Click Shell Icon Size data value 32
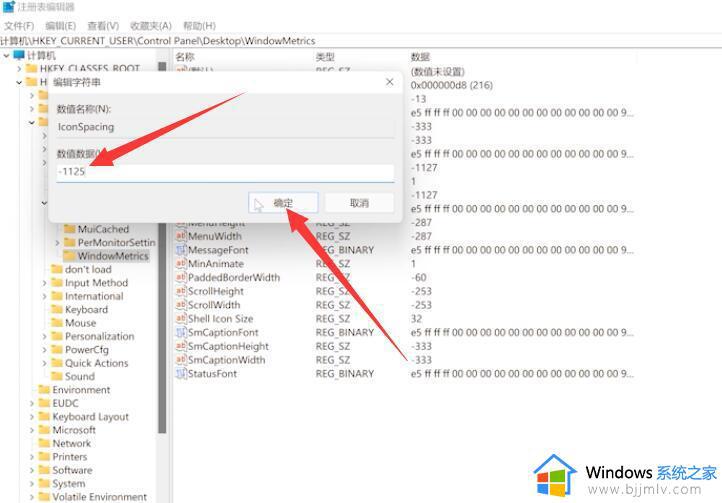722x503 pixels. [x=416, y=319]
